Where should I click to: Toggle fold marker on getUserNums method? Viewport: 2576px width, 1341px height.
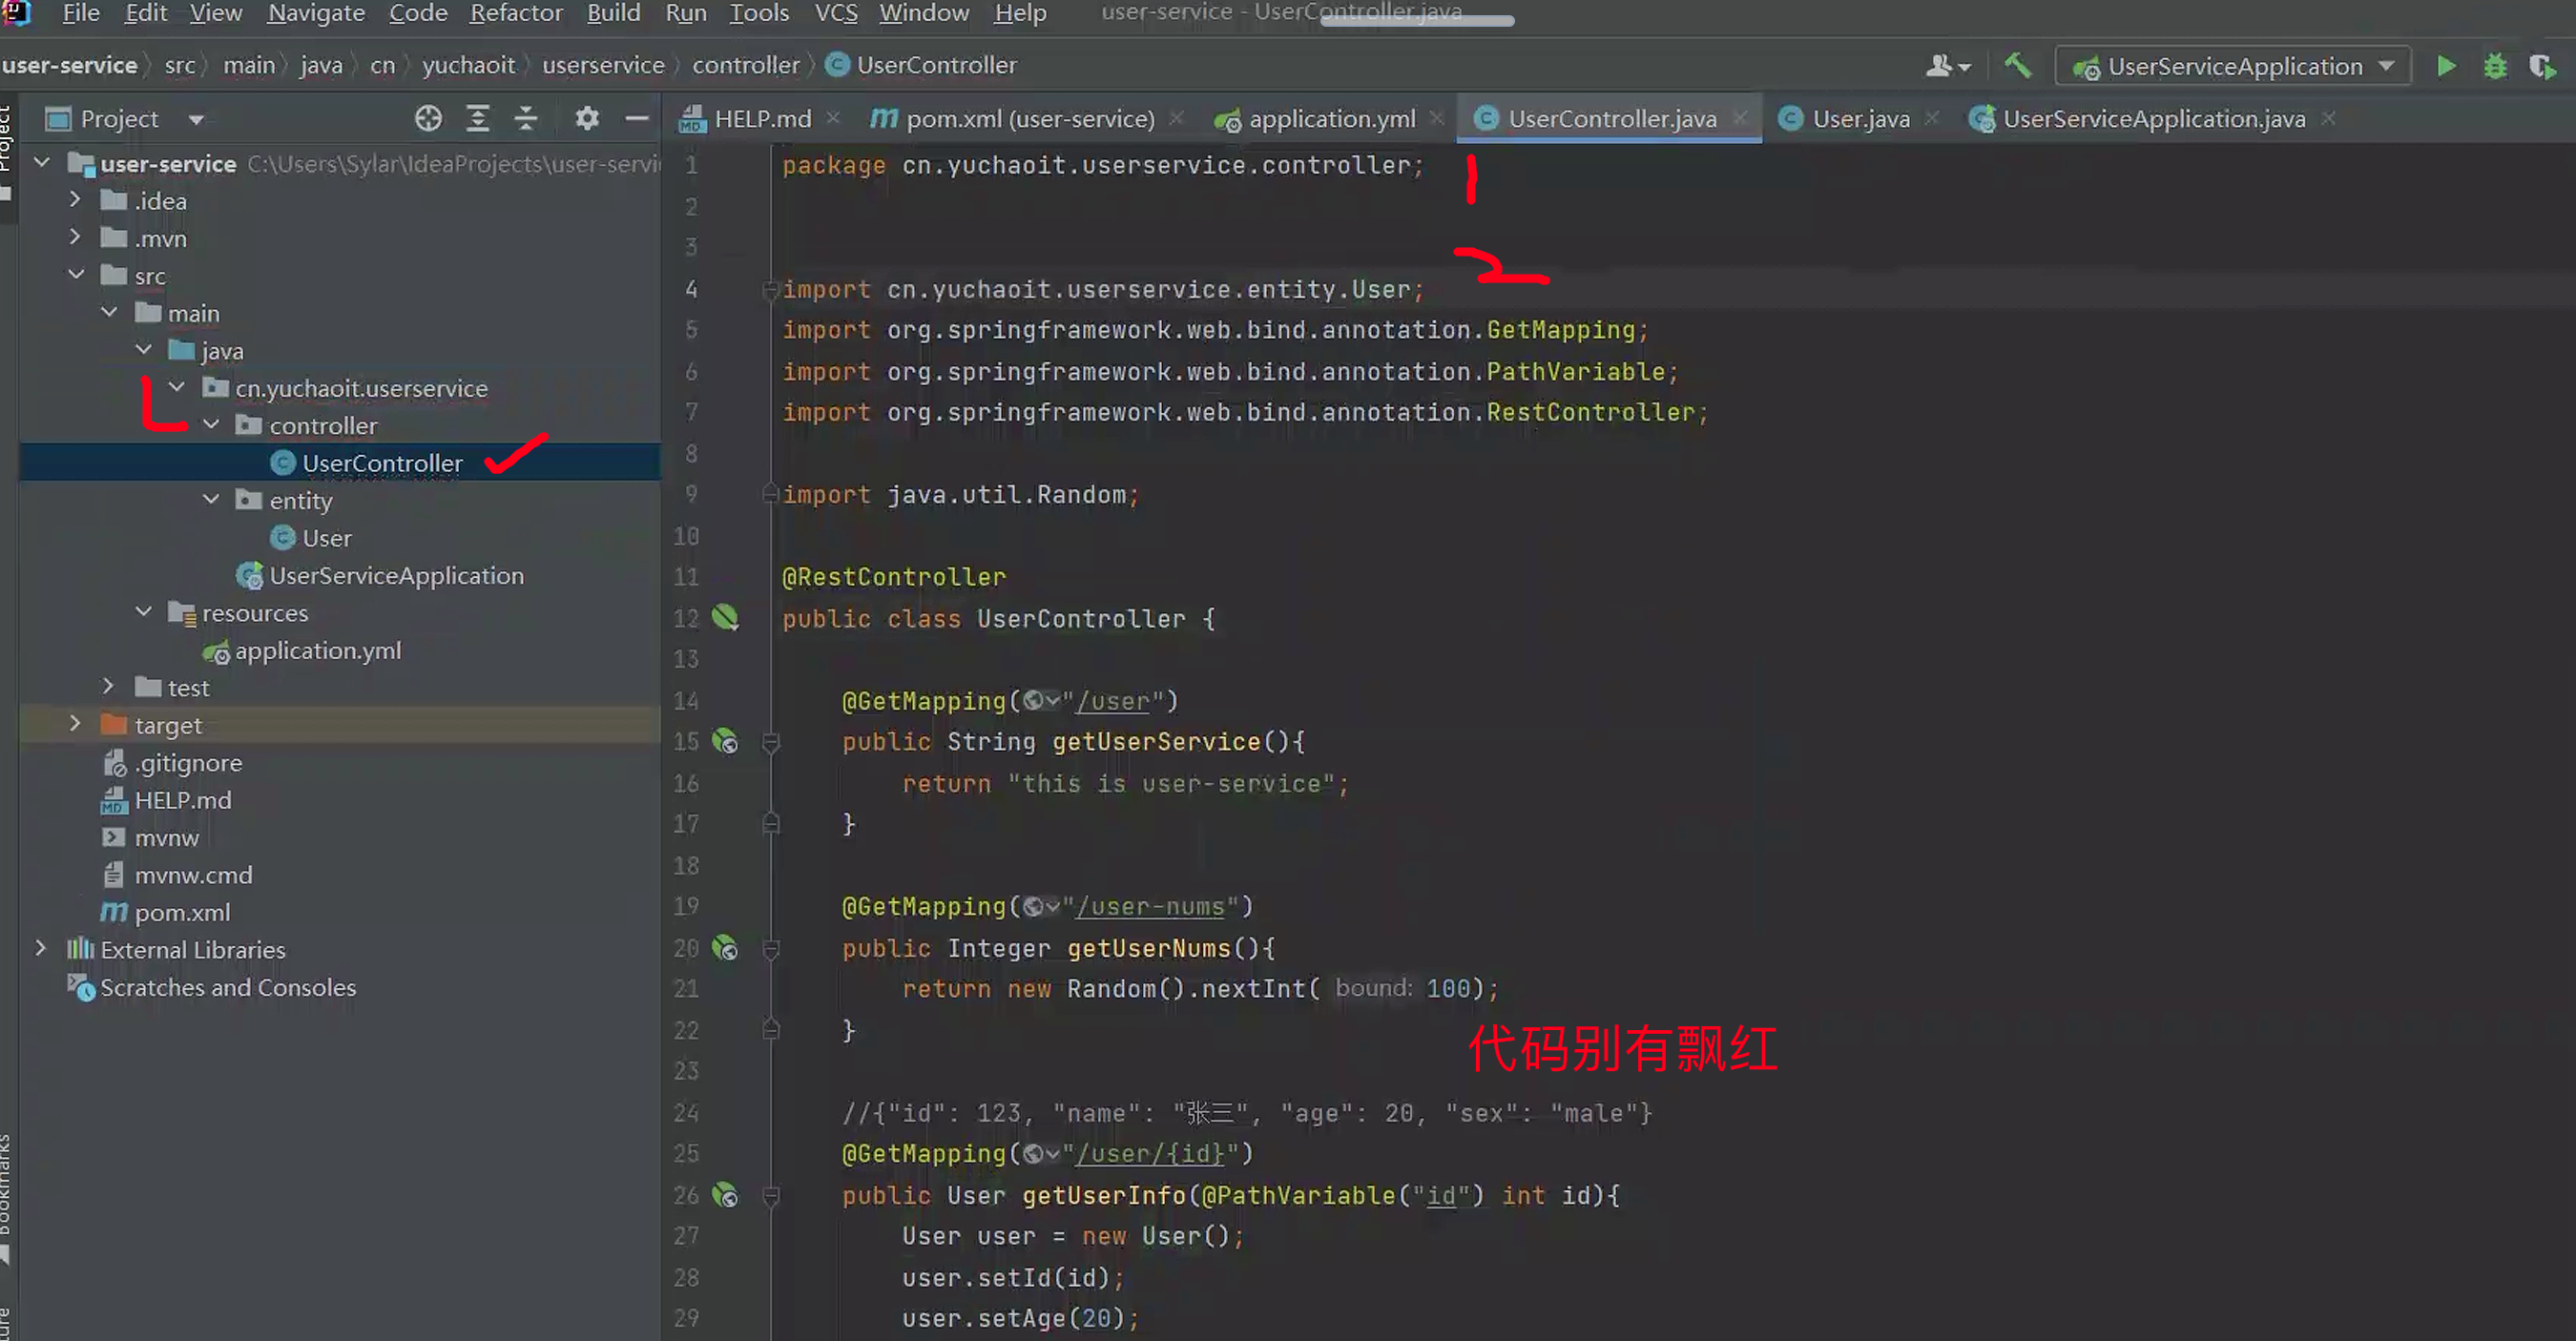click(x=770, y=948)
